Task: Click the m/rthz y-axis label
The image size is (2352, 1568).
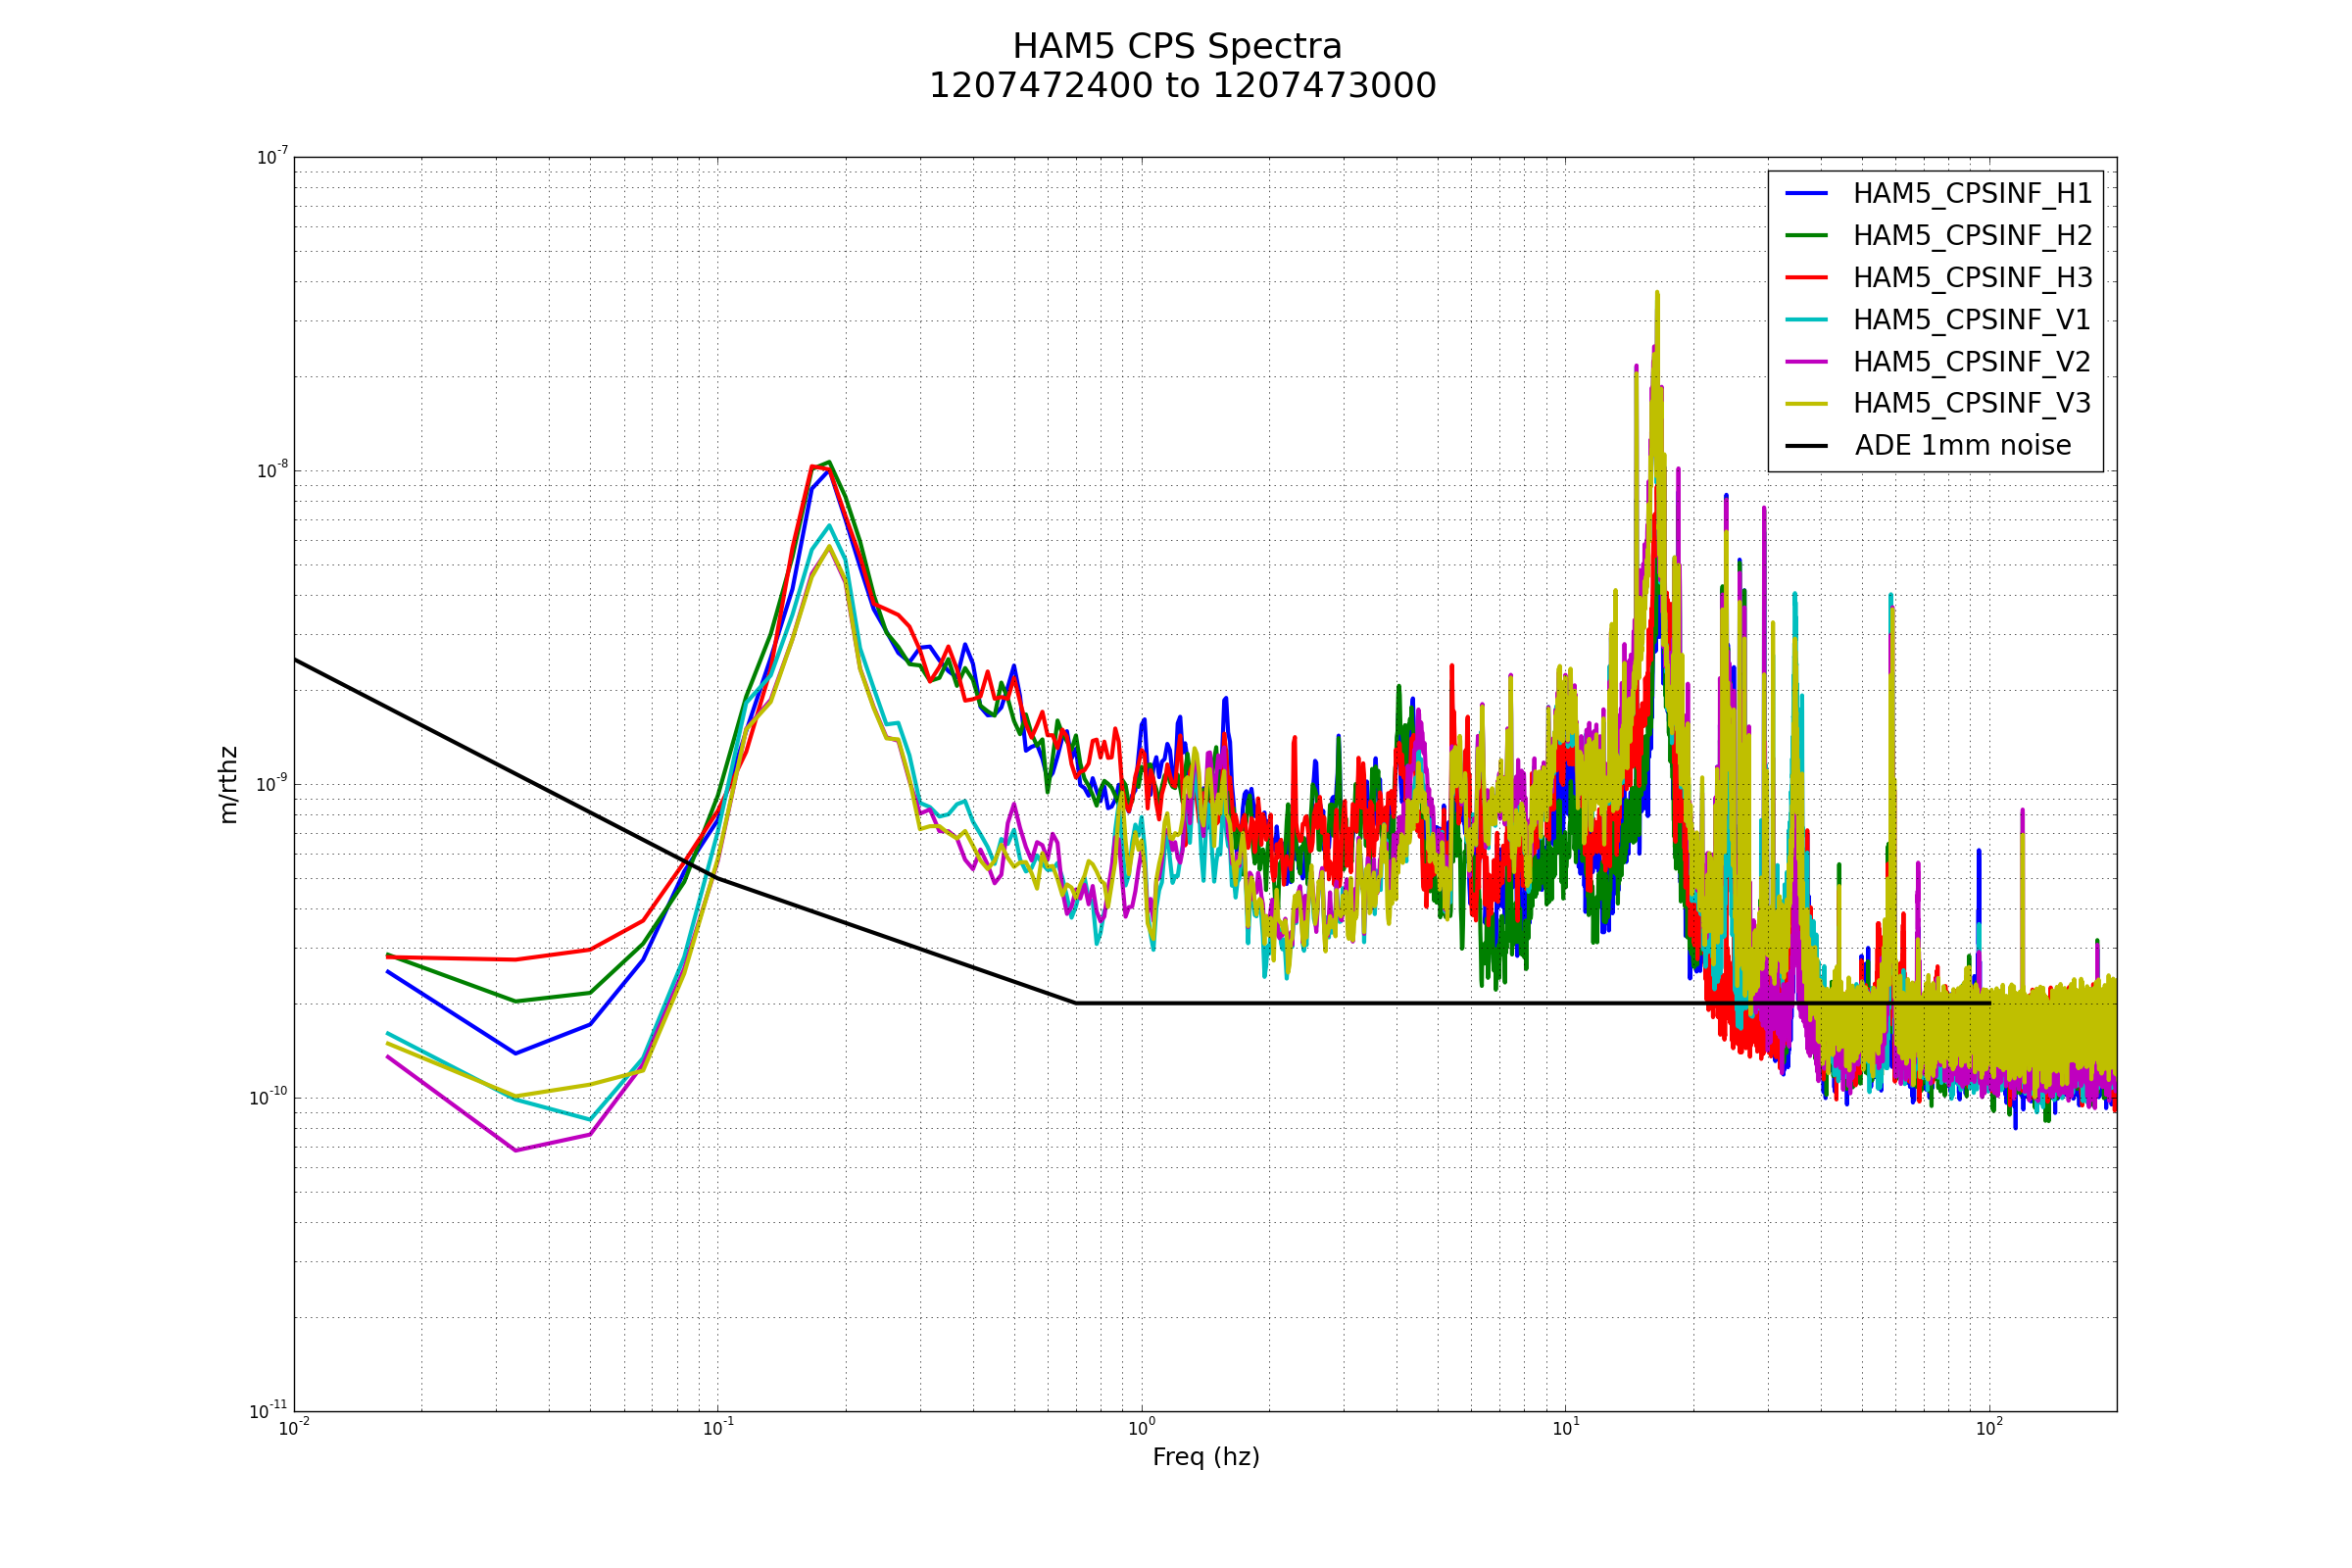Action: 229,785
